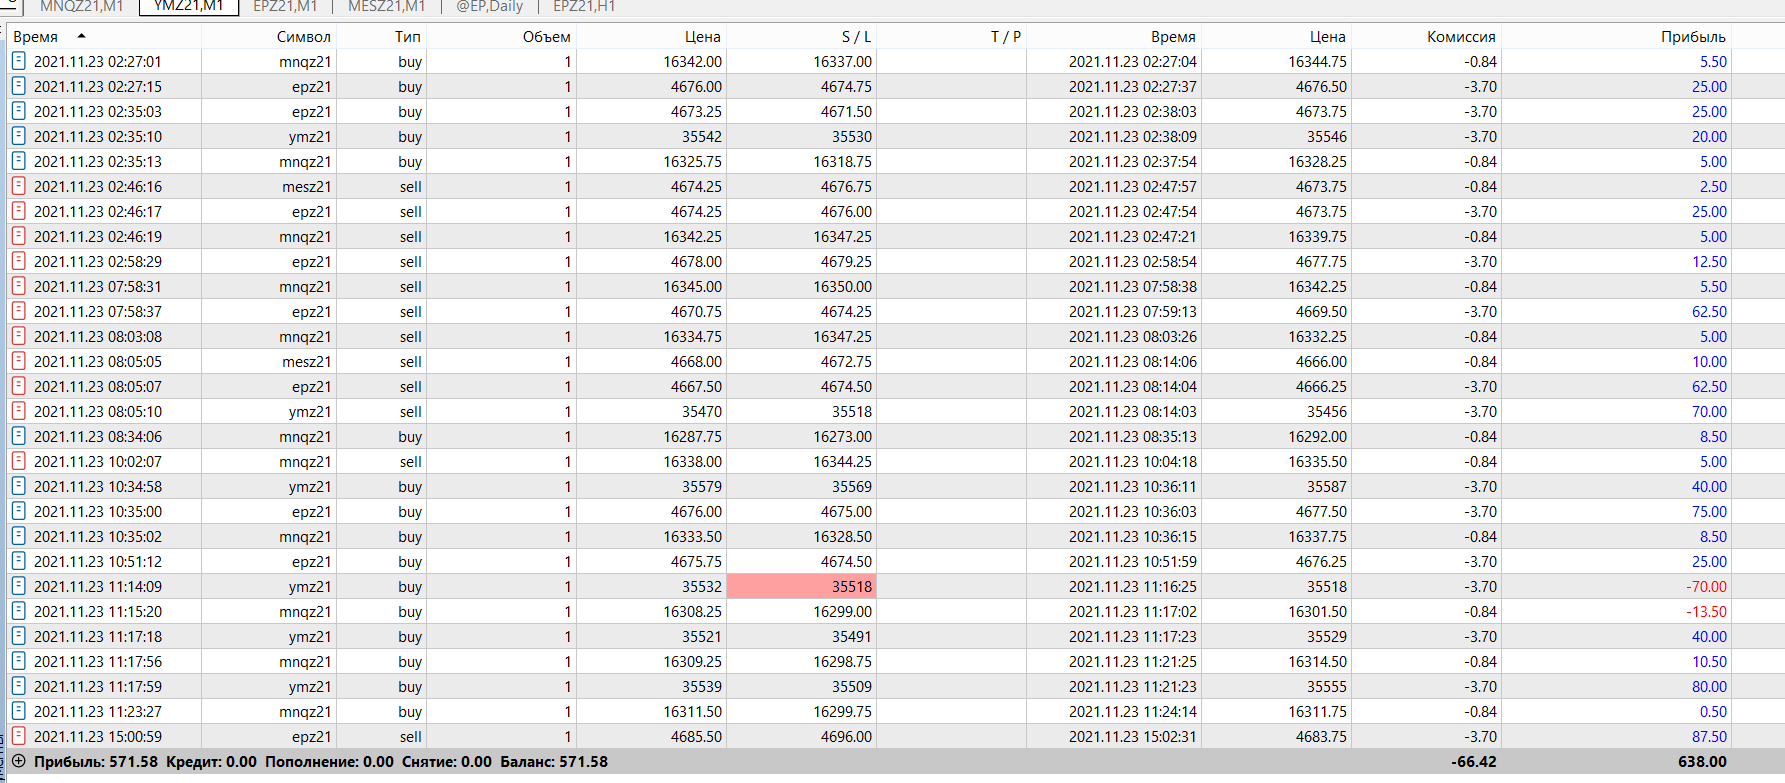Select the sell icon for 02:46:19 trade
The image size is (1785, 783).
(18, 236)
